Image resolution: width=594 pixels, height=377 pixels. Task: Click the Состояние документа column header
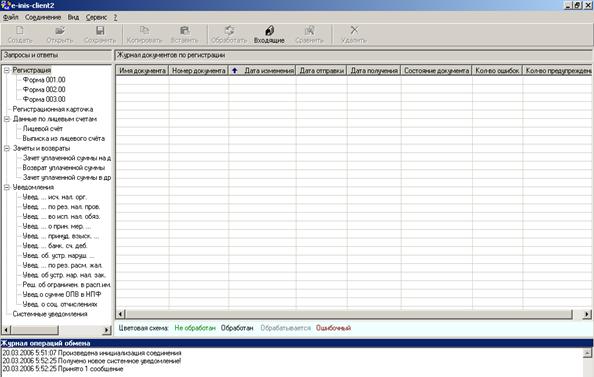click(436, 70)
